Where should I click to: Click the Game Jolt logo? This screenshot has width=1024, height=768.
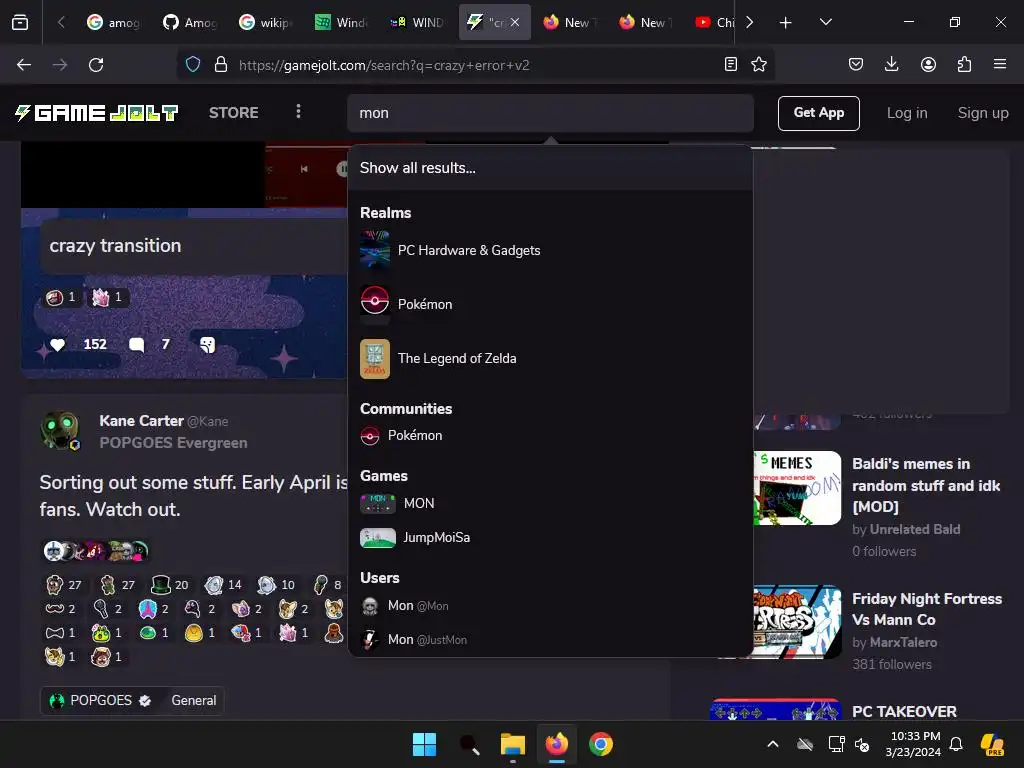(x=96, y=113)
